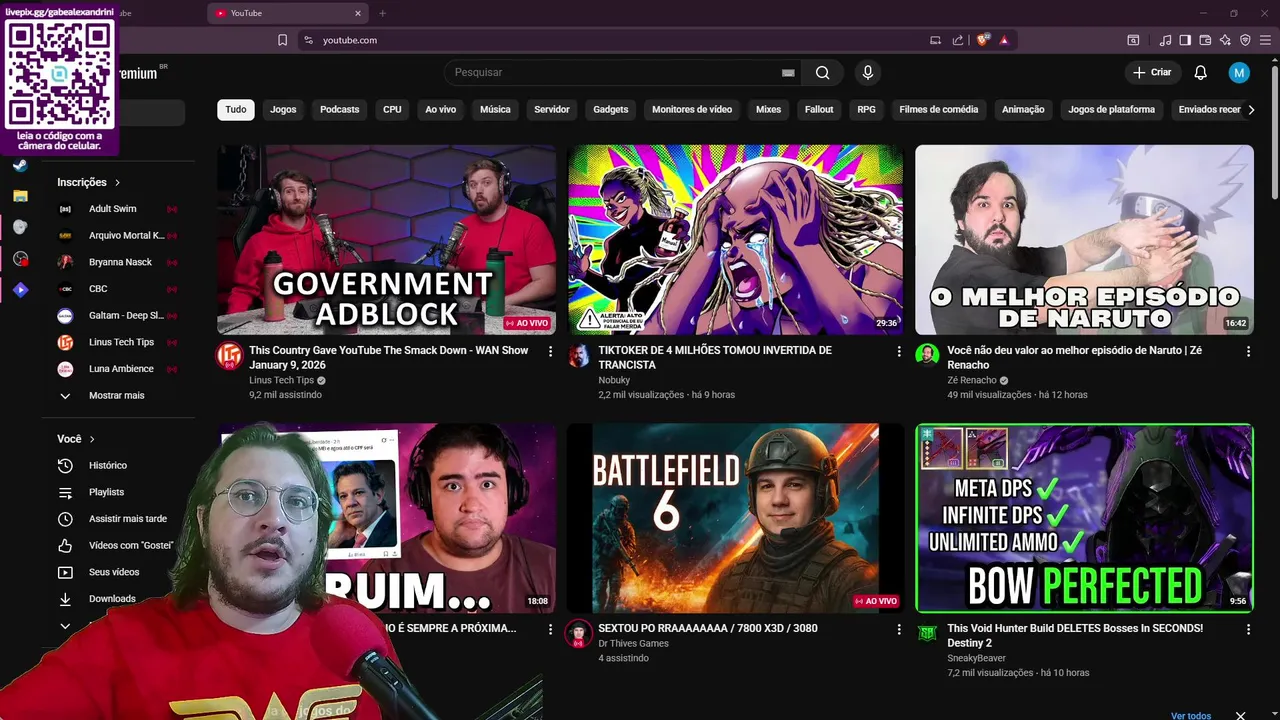Open options for Naruto episode video
The height and width of the screenshot is (720, 1280).
pyautogui.click(x=1248, y=351)
